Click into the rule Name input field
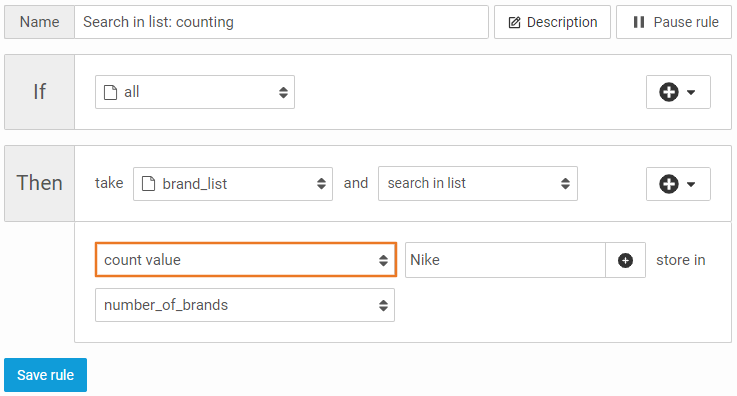737x396 pixels. tap(281, 22)
